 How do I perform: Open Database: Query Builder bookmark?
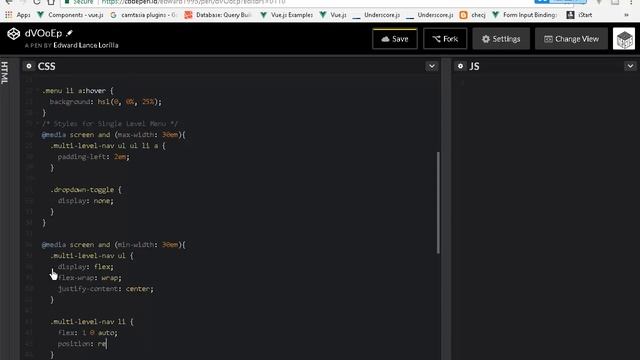pos(218,15)
